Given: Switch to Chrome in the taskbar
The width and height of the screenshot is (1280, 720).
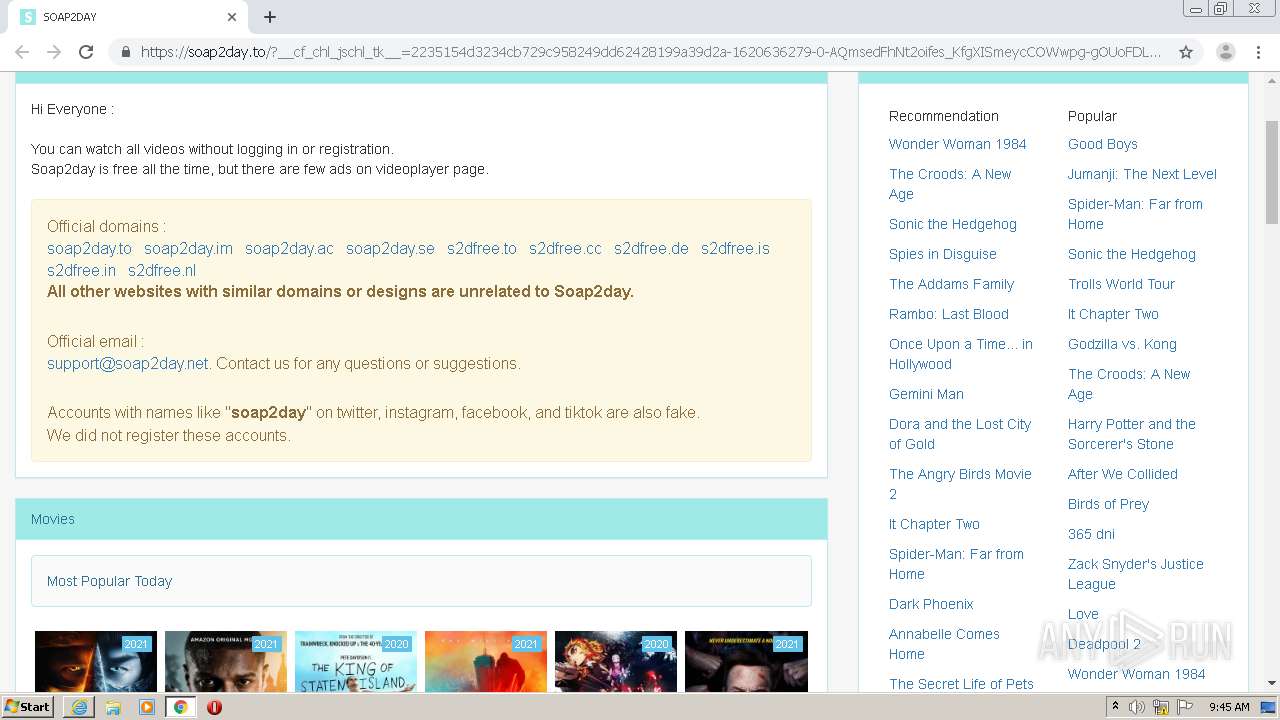Looking at the screenshot, I should pyautogui.click(x=181, y=707).
